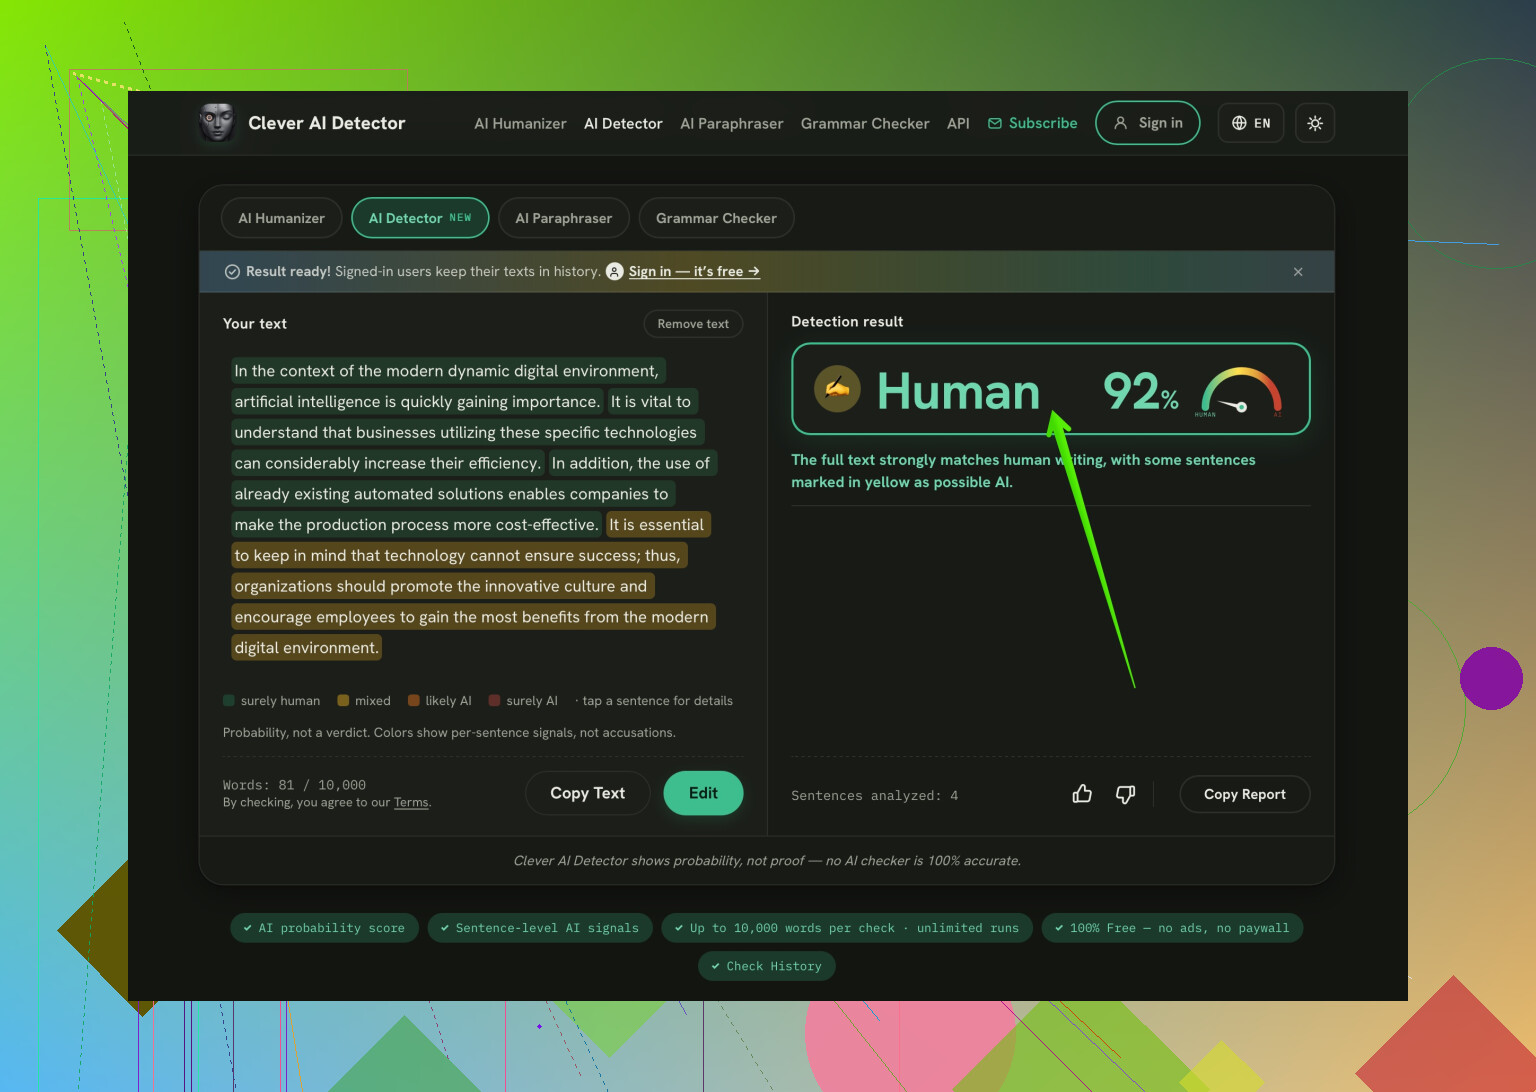This screenshot has height=1092, width=1536.
Task: Open Grammar Checker in top navigation
Action: coord(865,123)
